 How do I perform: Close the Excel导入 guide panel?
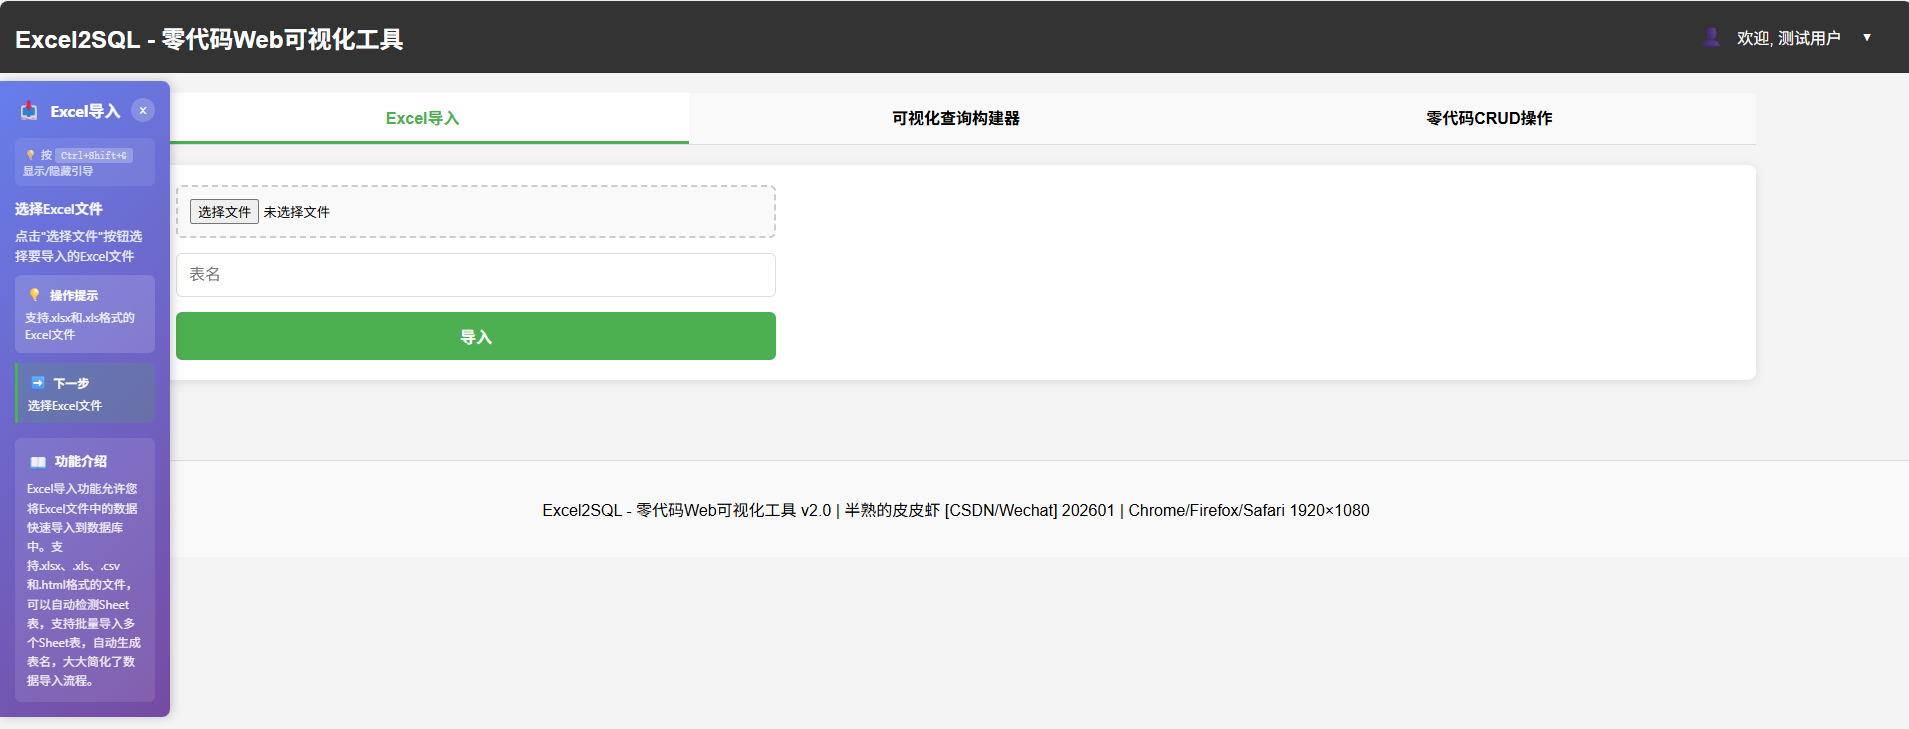[143, 110]
